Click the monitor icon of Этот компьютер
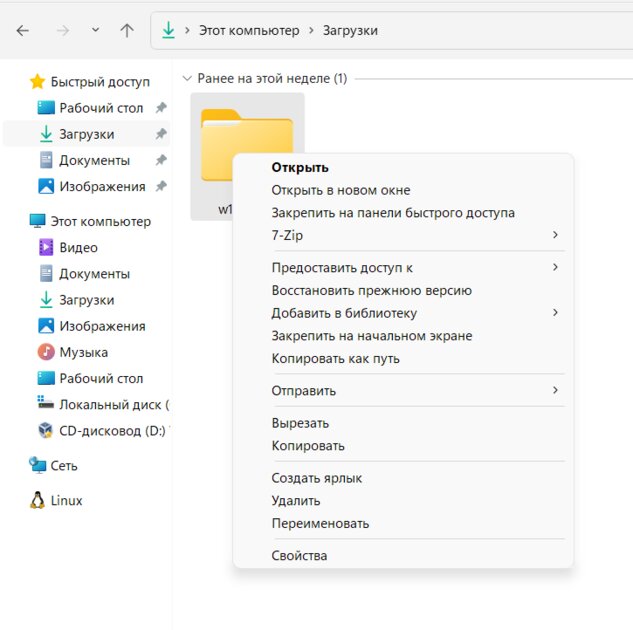The width and height of the screenshot is (633, 630). [x=38, y=221]
